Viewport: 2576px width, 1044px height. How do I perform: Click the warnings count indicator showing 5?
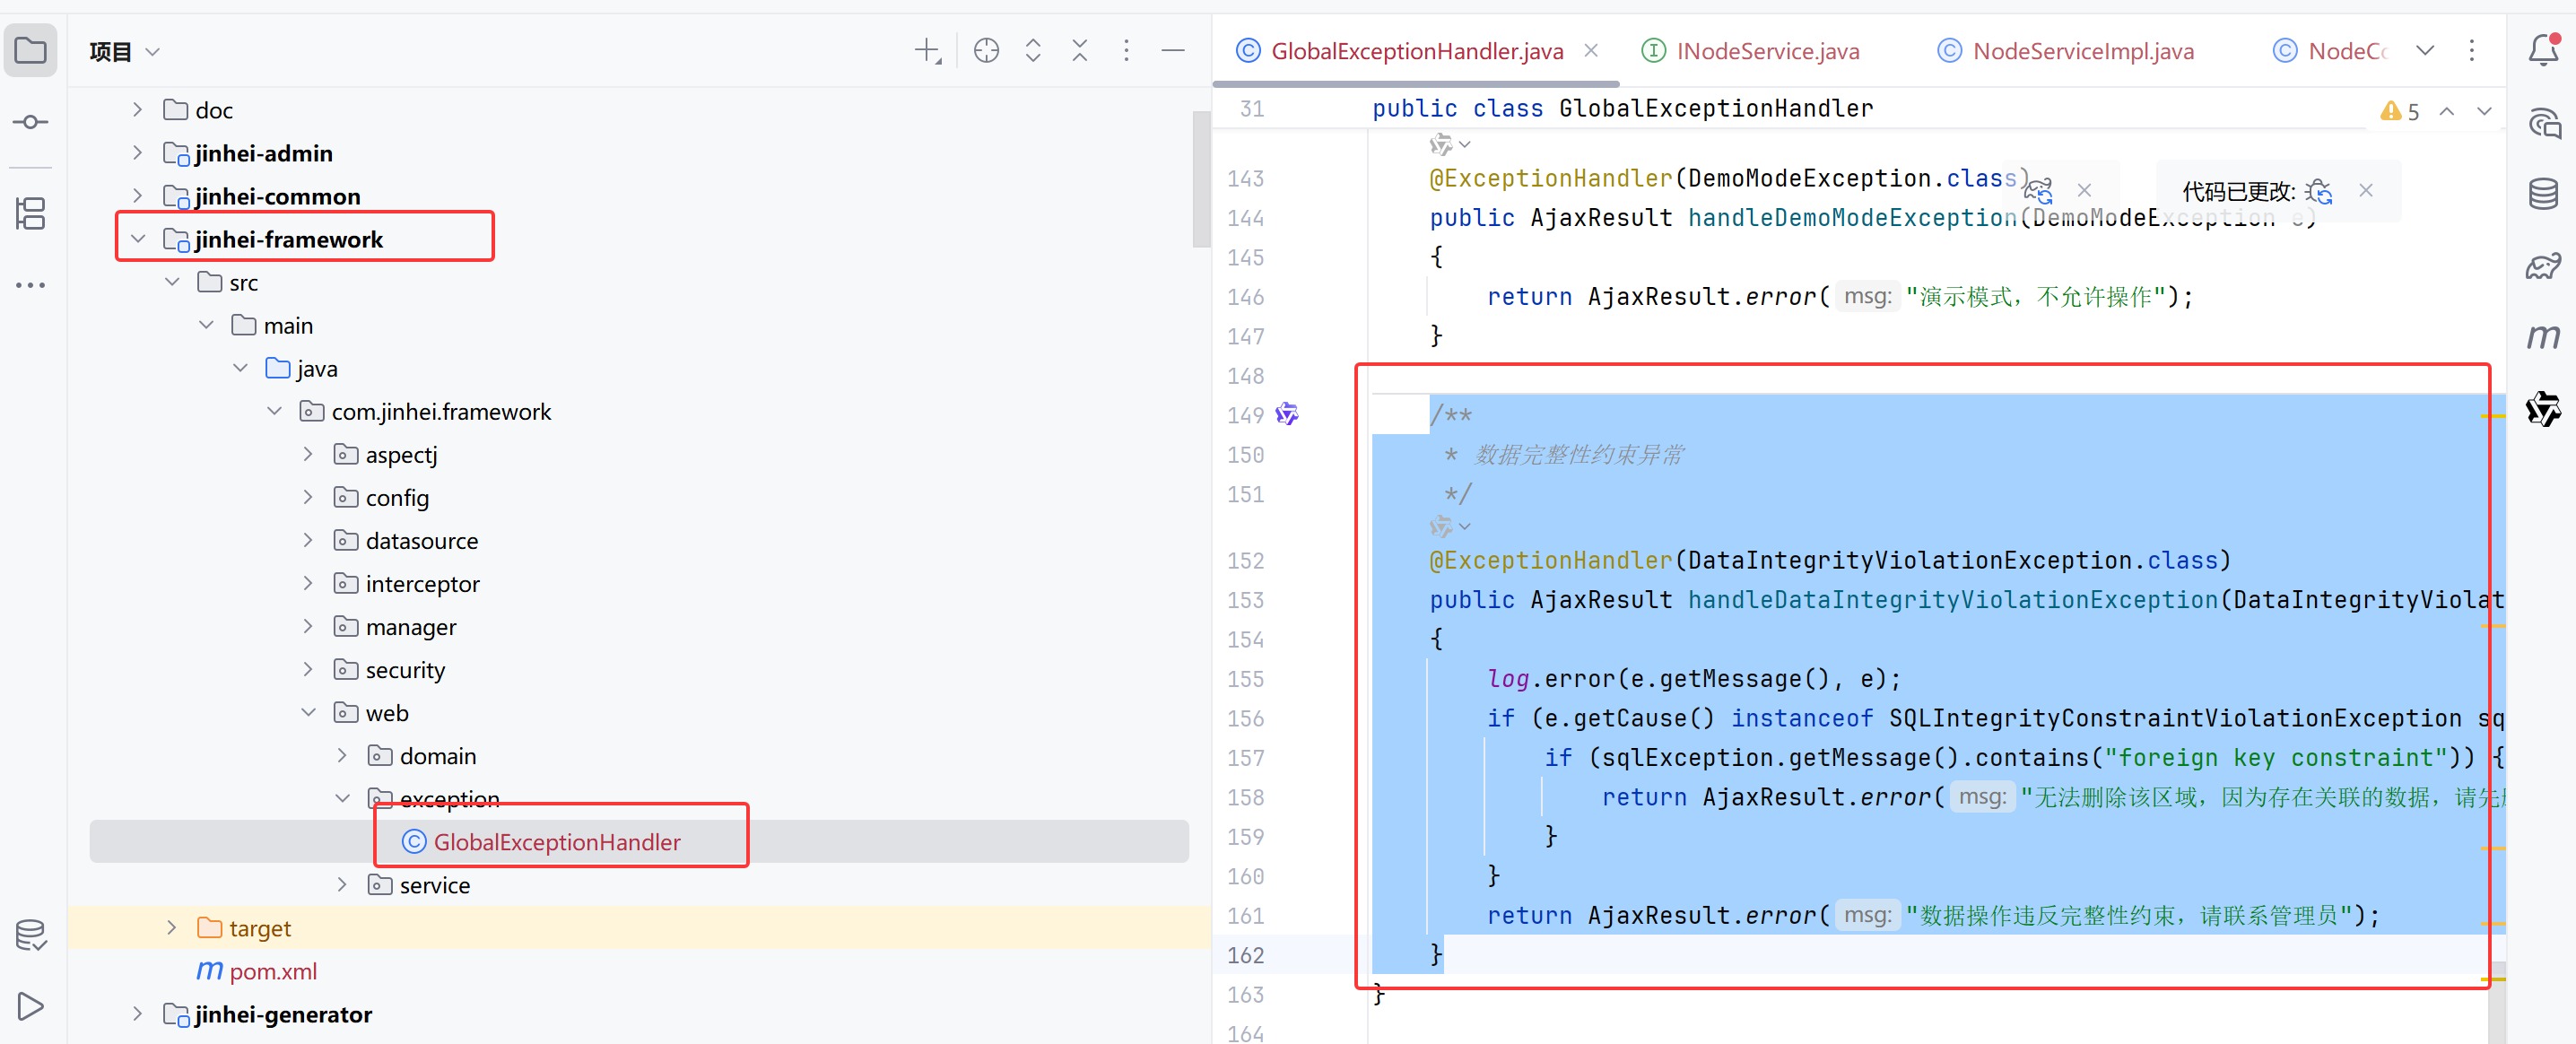click(2400, 111)
